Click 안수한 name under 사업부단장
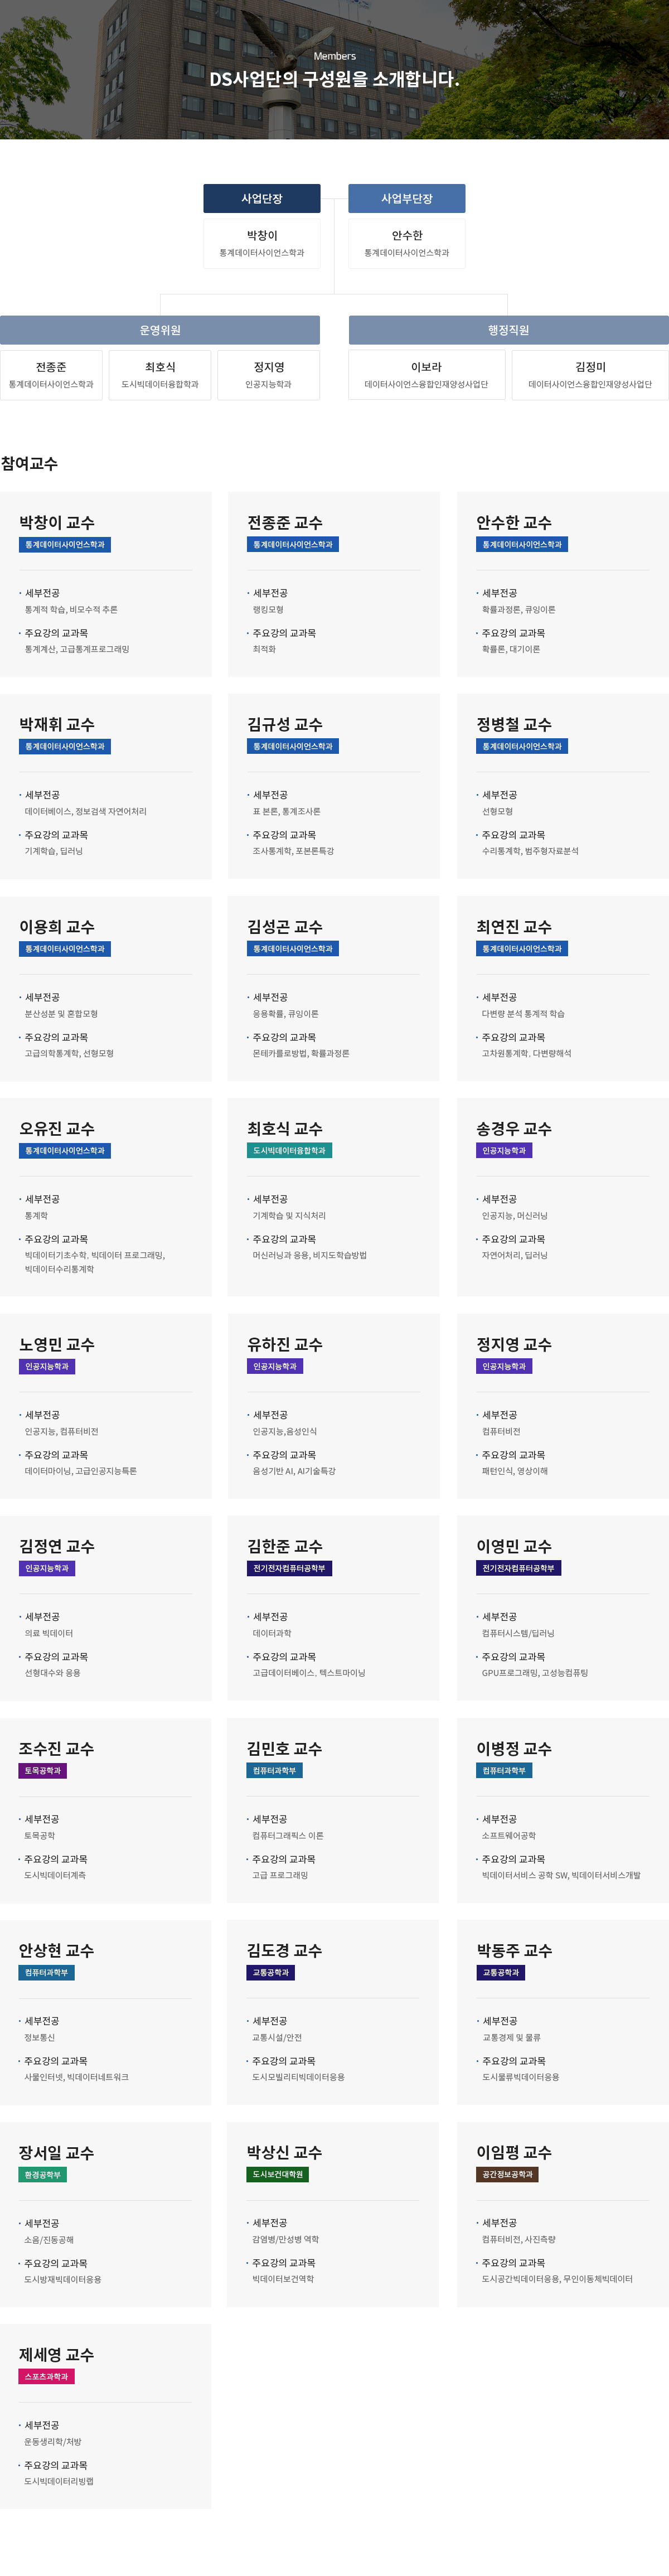 click(407, 236)
